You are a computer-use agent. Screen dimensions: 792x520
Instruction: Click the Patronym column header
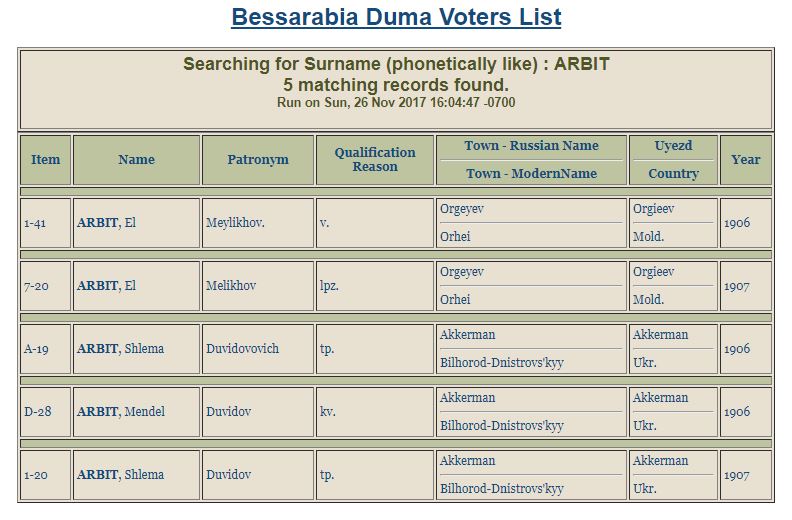click(257, 160)
